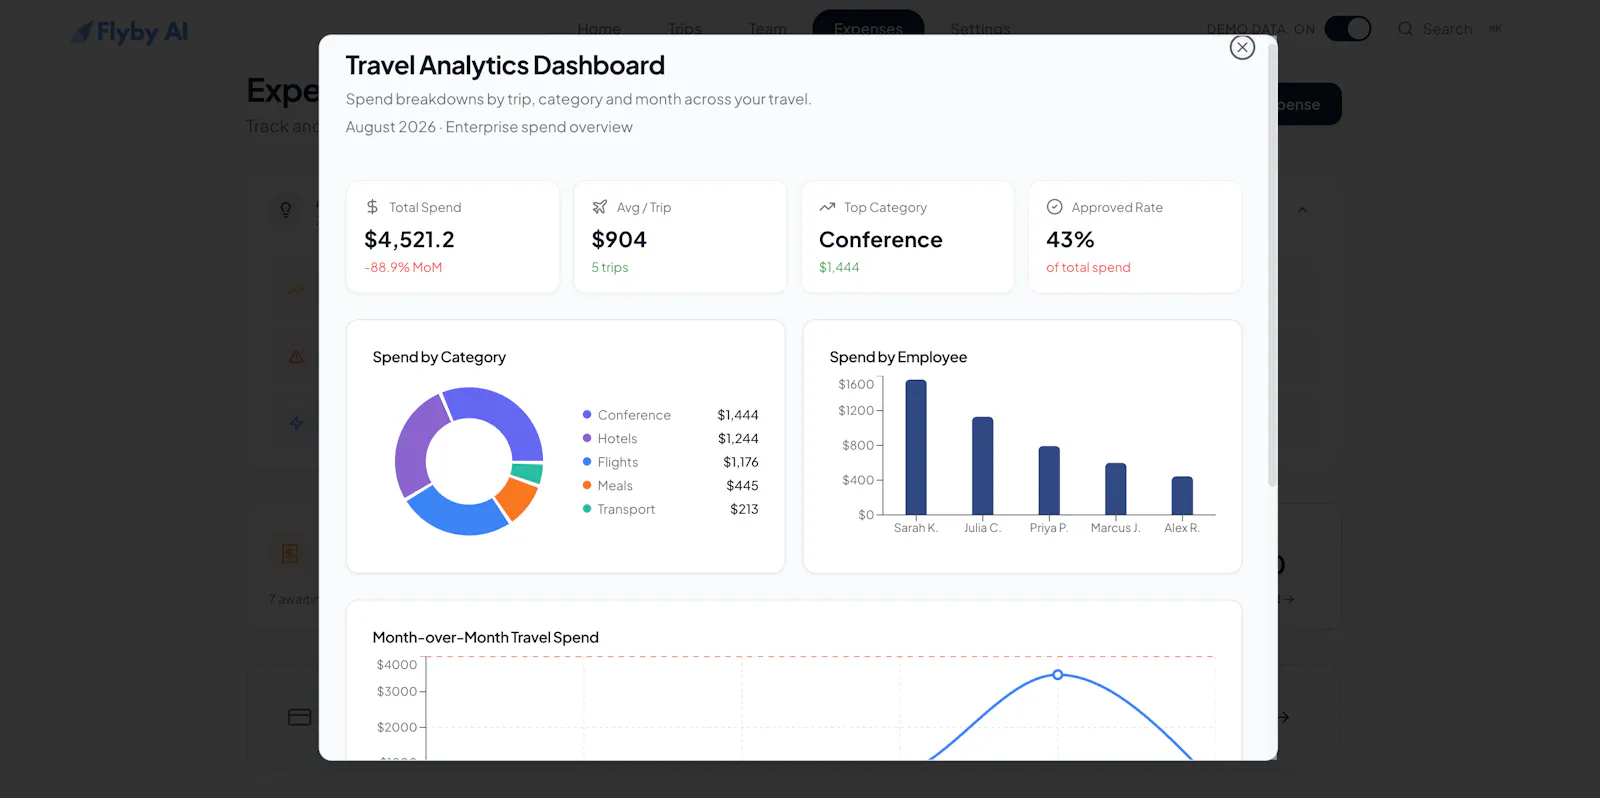The image size is (1600, 798).
Task: Click the 'Transport' legend label
Action: click(626, 509)
